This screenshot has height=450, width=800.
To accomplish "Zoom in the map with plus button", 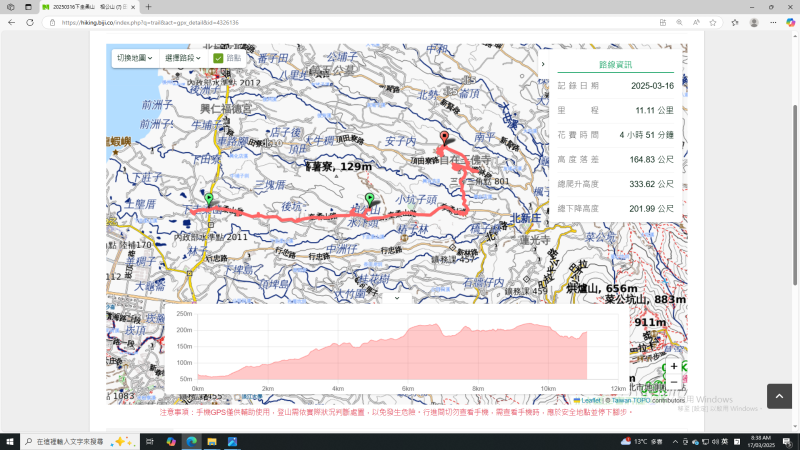I will [674, 366].
